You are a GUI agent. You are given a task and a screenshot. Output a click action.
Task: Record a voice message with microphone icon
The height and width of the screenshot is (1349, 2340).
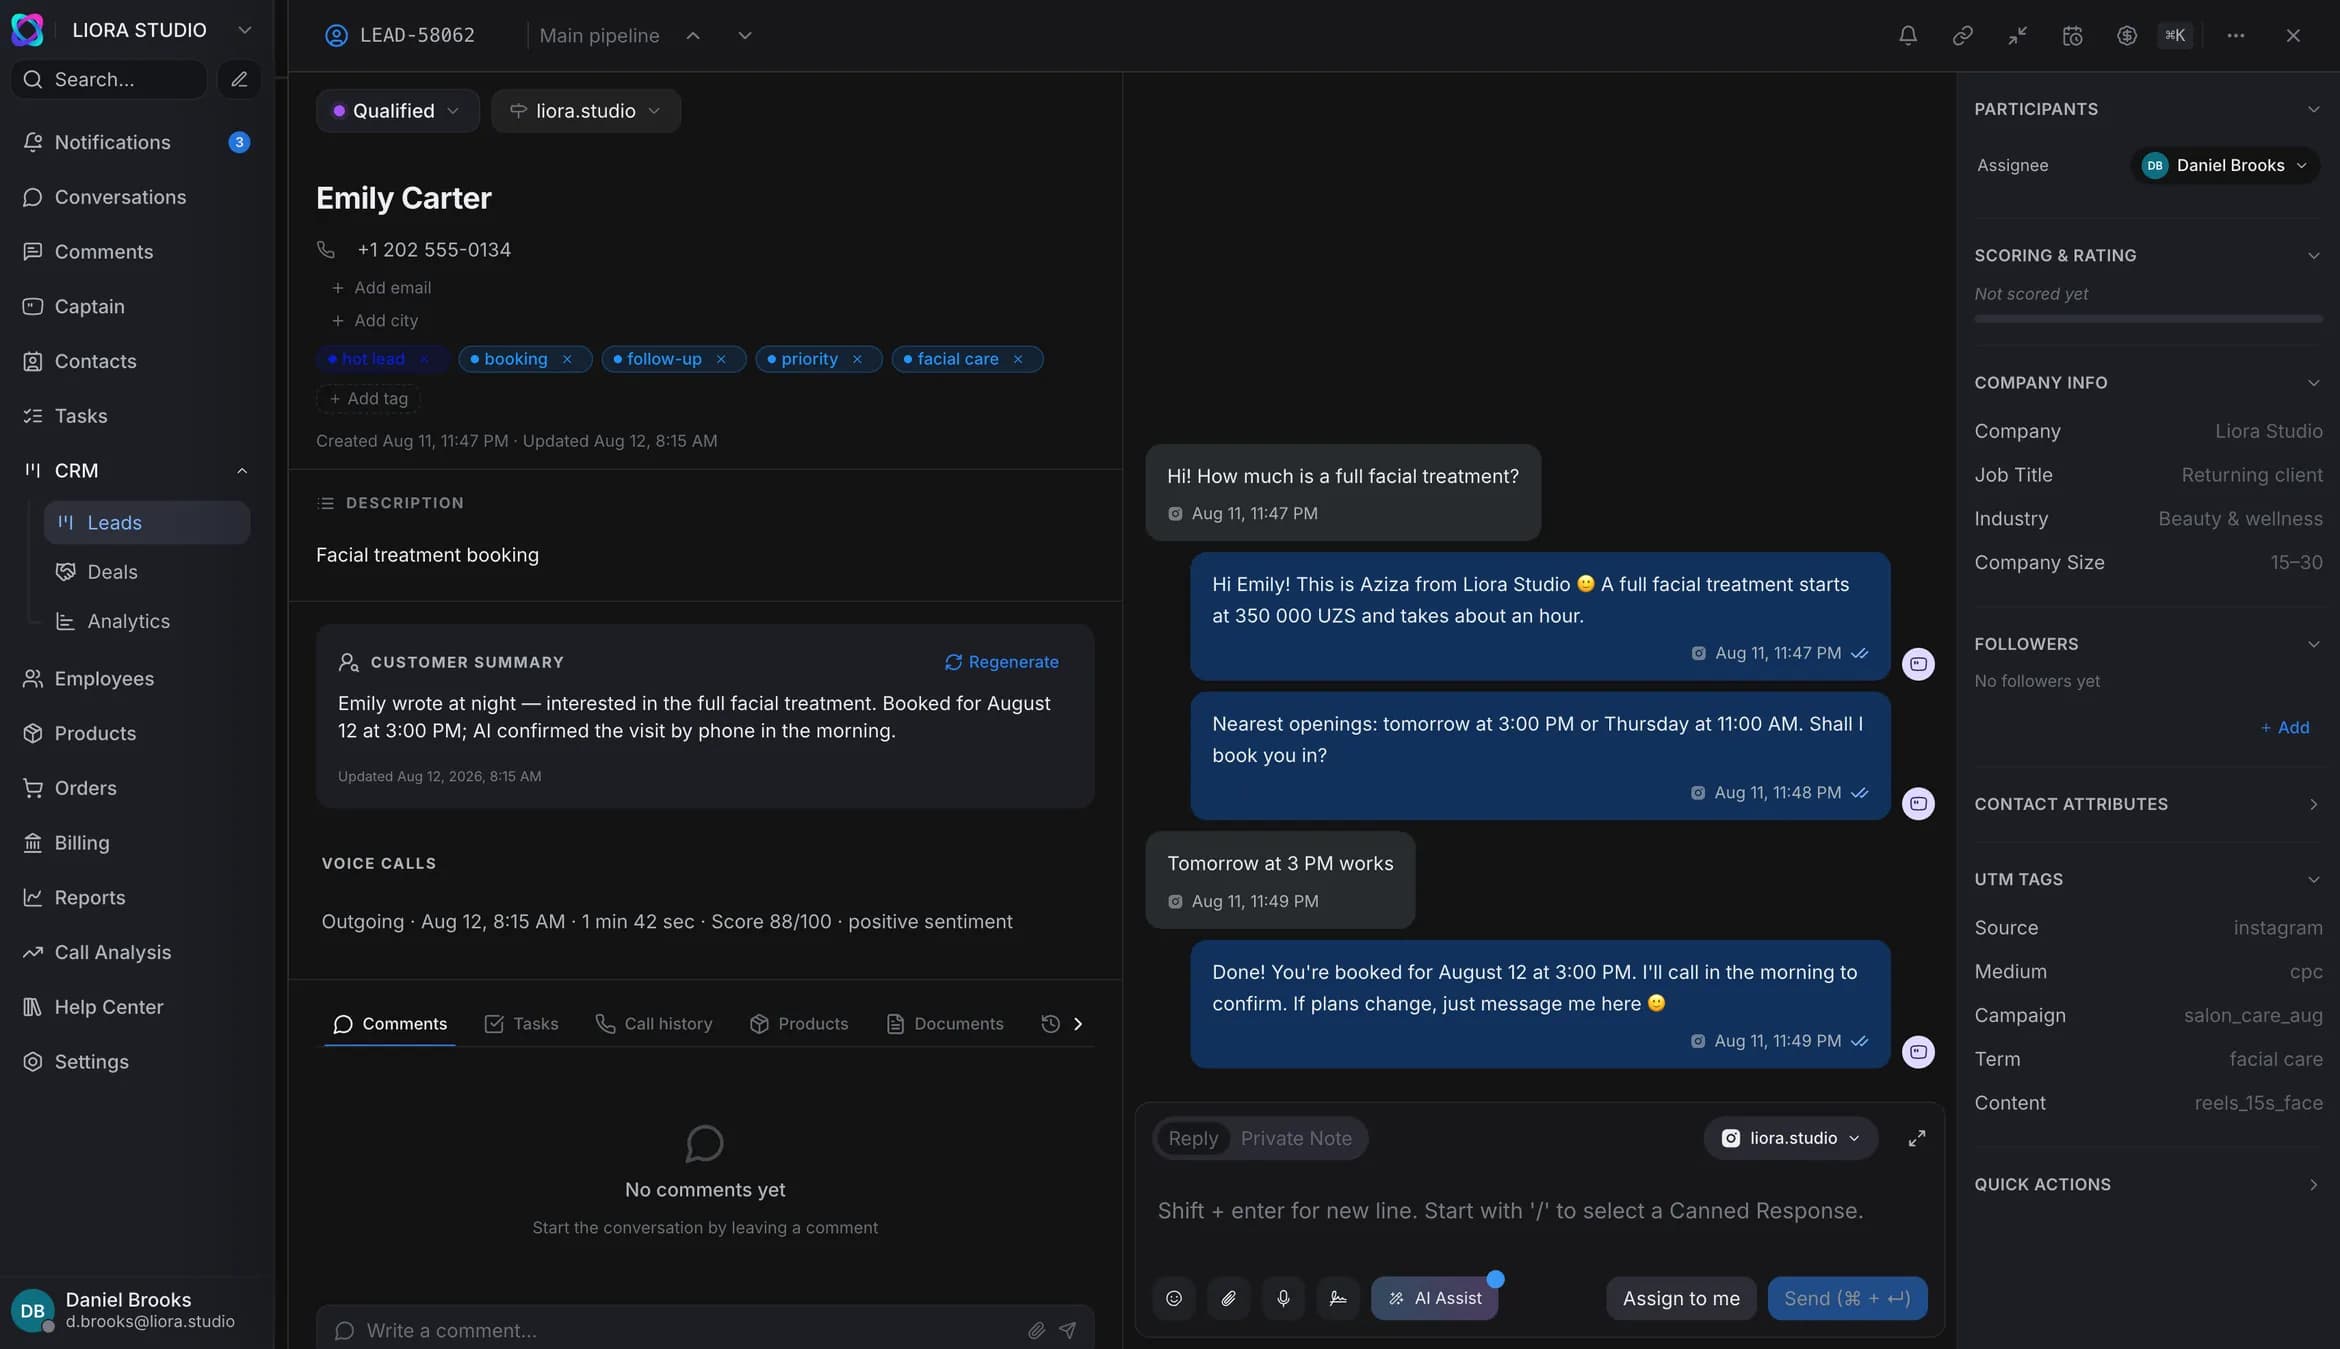point(1283,1298)
